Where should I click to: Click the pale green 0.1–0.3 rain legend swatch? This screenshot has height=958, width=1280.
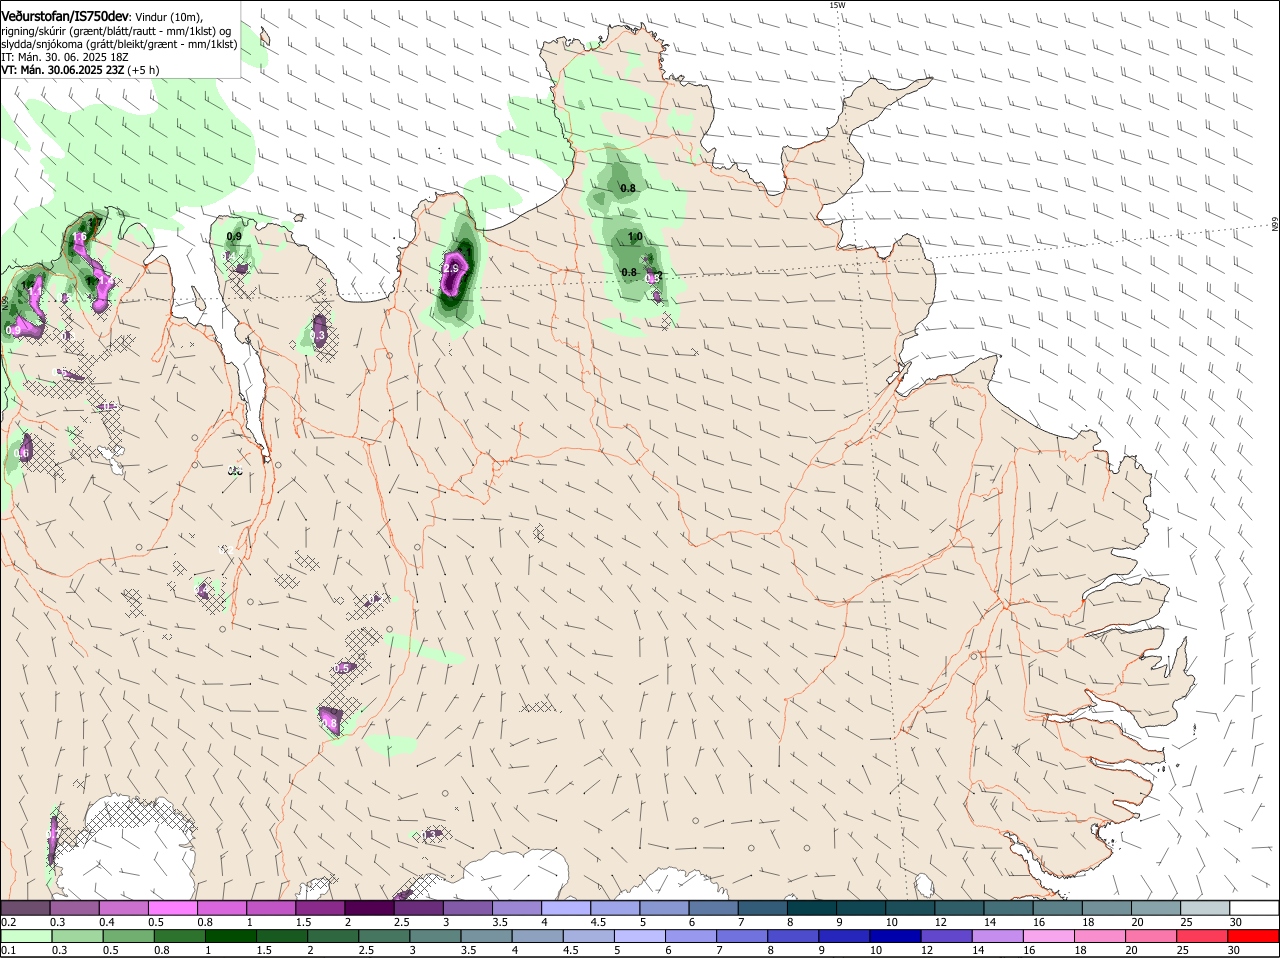(27, 937)
